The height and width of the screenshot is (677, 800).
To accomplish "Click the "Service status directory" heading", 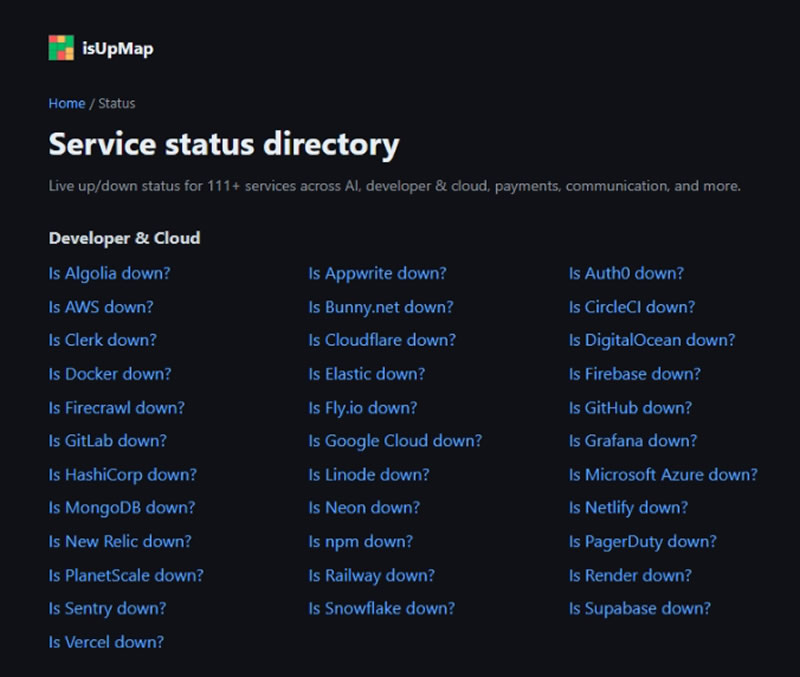I will (224, 144).
